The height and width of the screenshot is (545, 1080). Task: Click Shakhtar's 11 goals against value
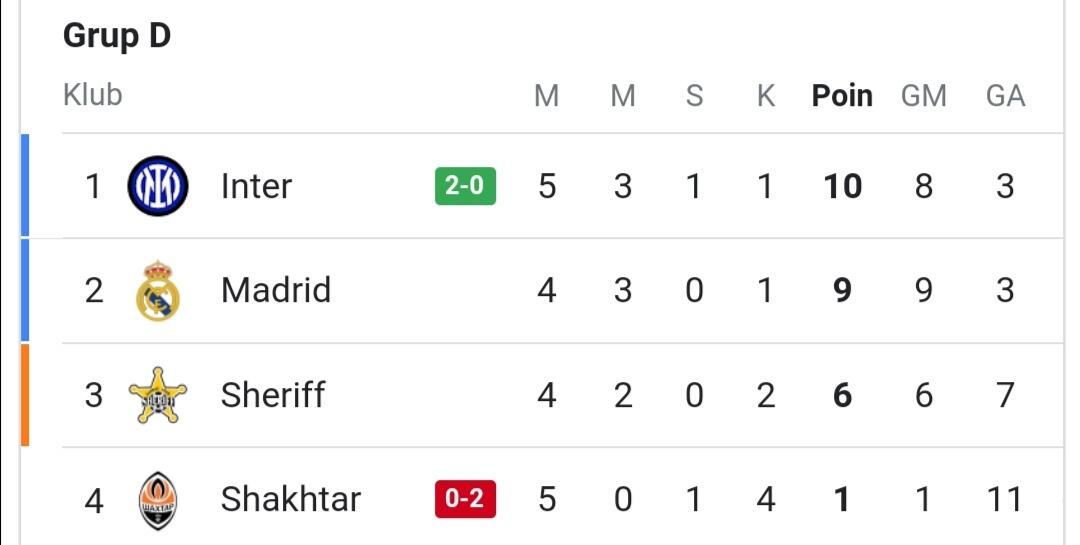tap(1004, 499)
